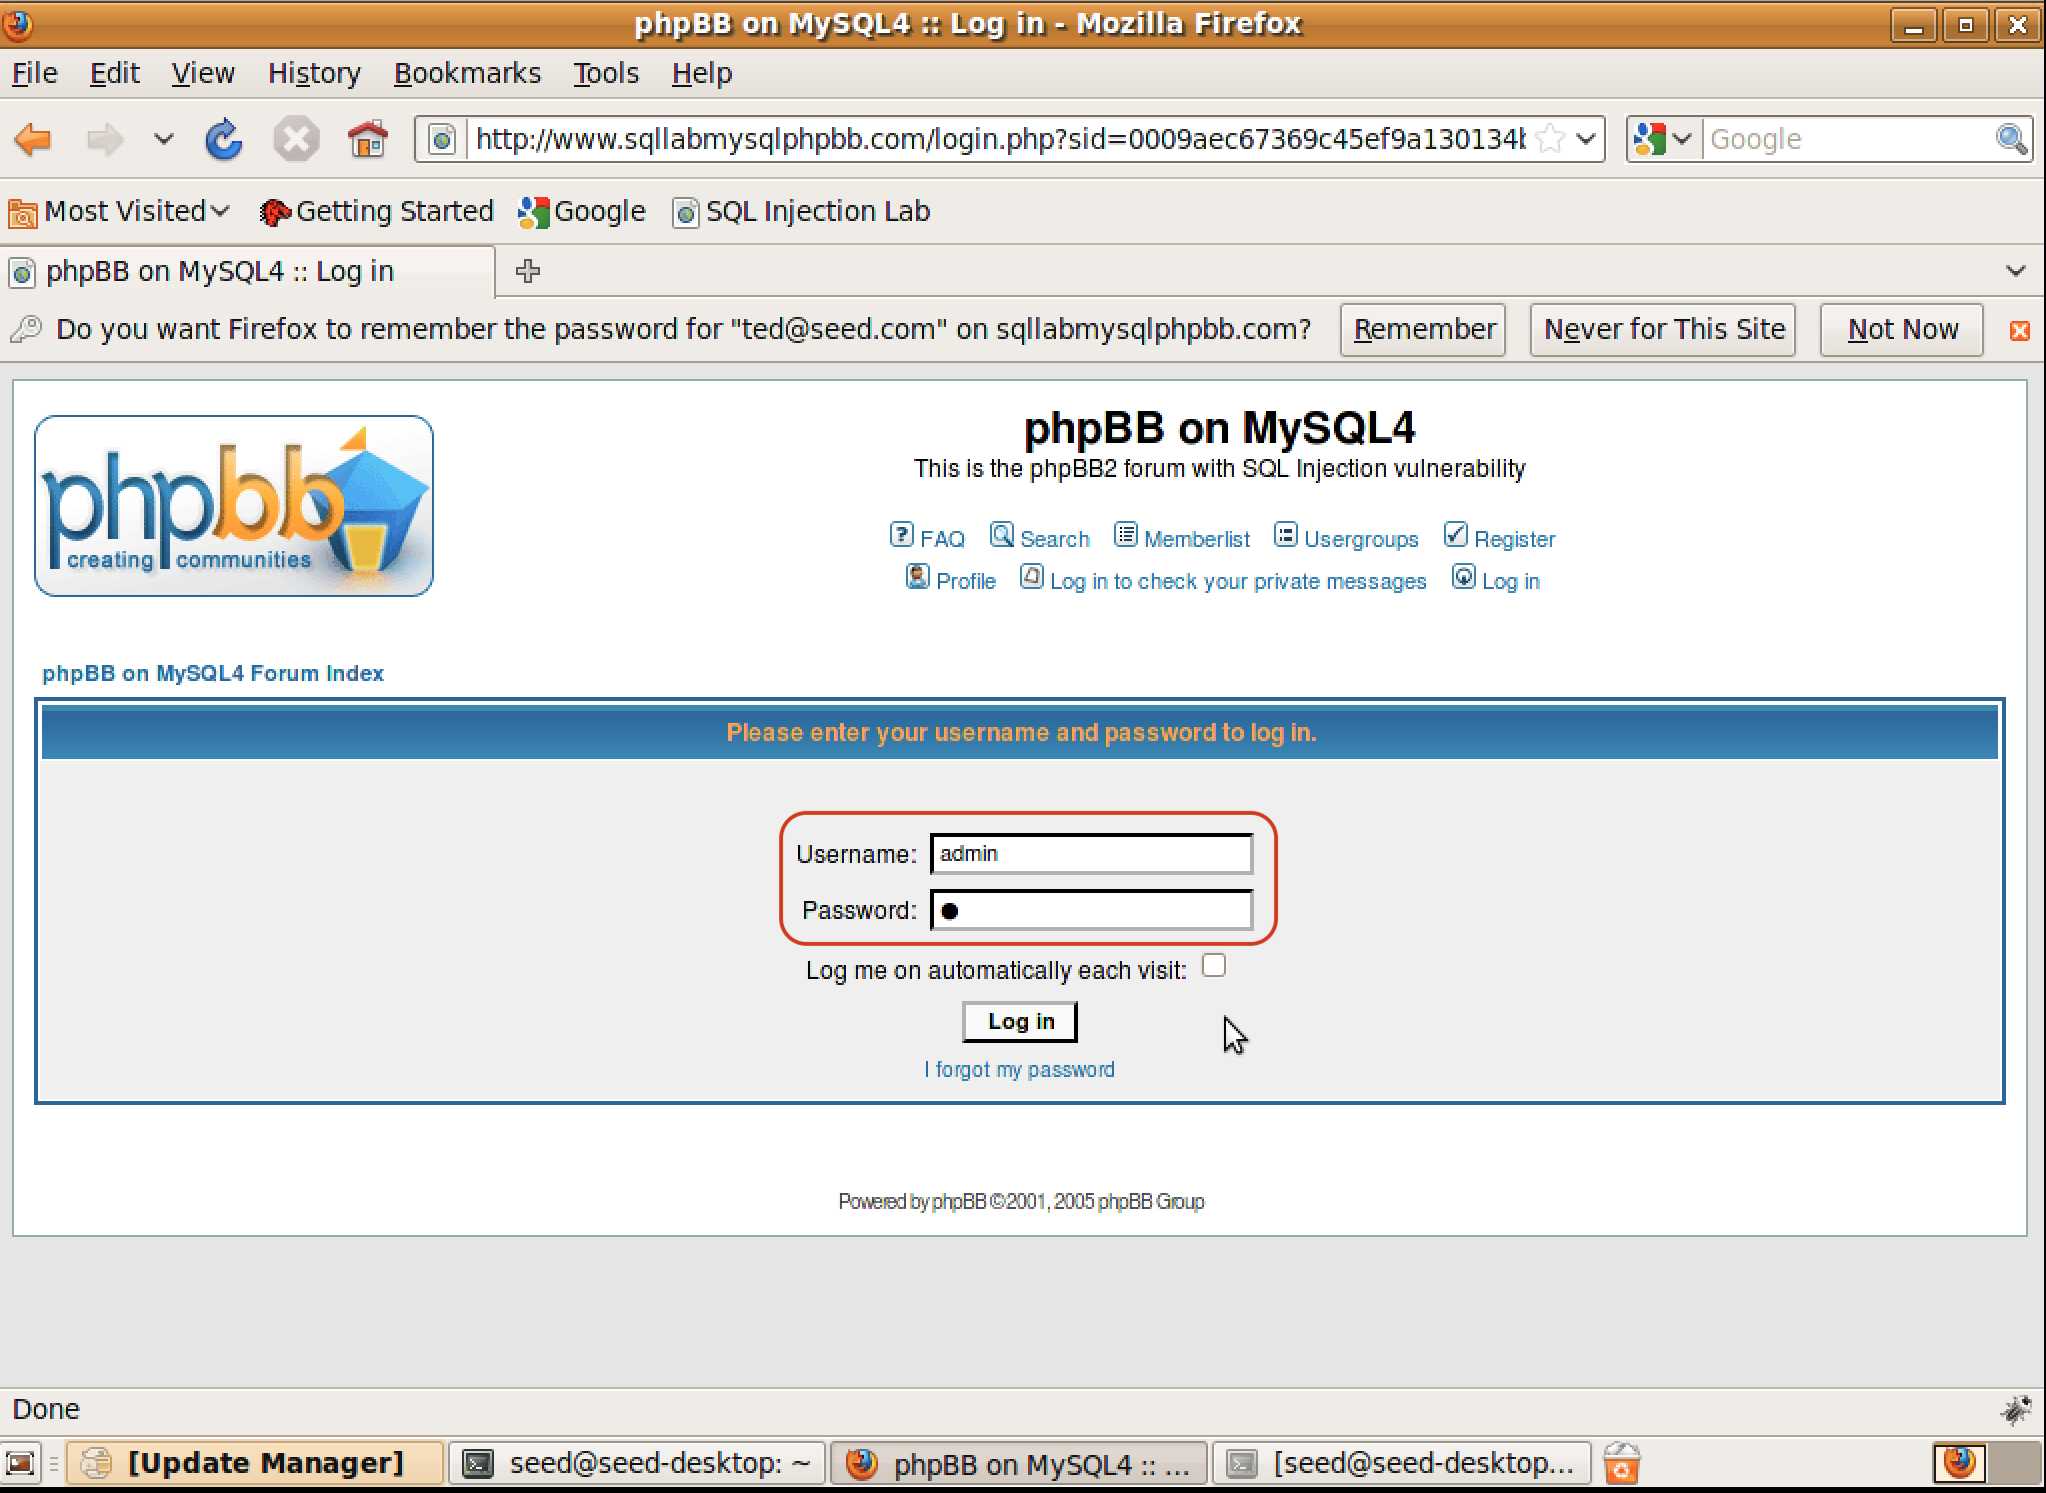Open the Help menu
The width and height of the screenshot is (2046, 1493).
click(x=702, y=73)
